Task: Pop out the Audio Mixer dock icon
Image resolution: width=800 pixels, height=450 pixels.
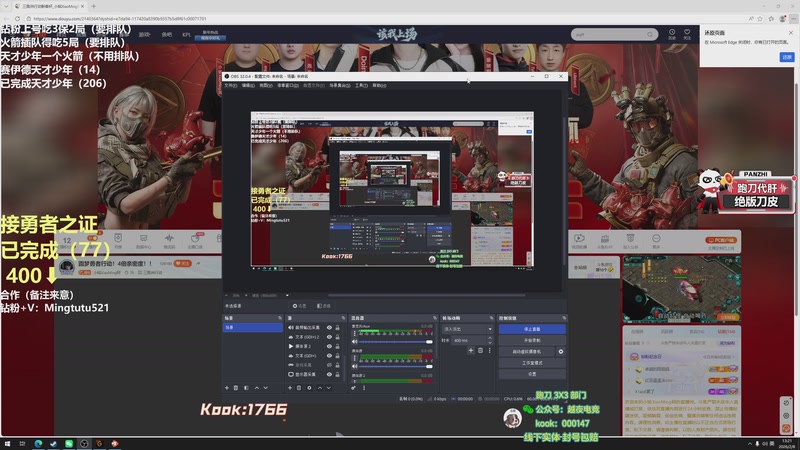Action: 435,318
